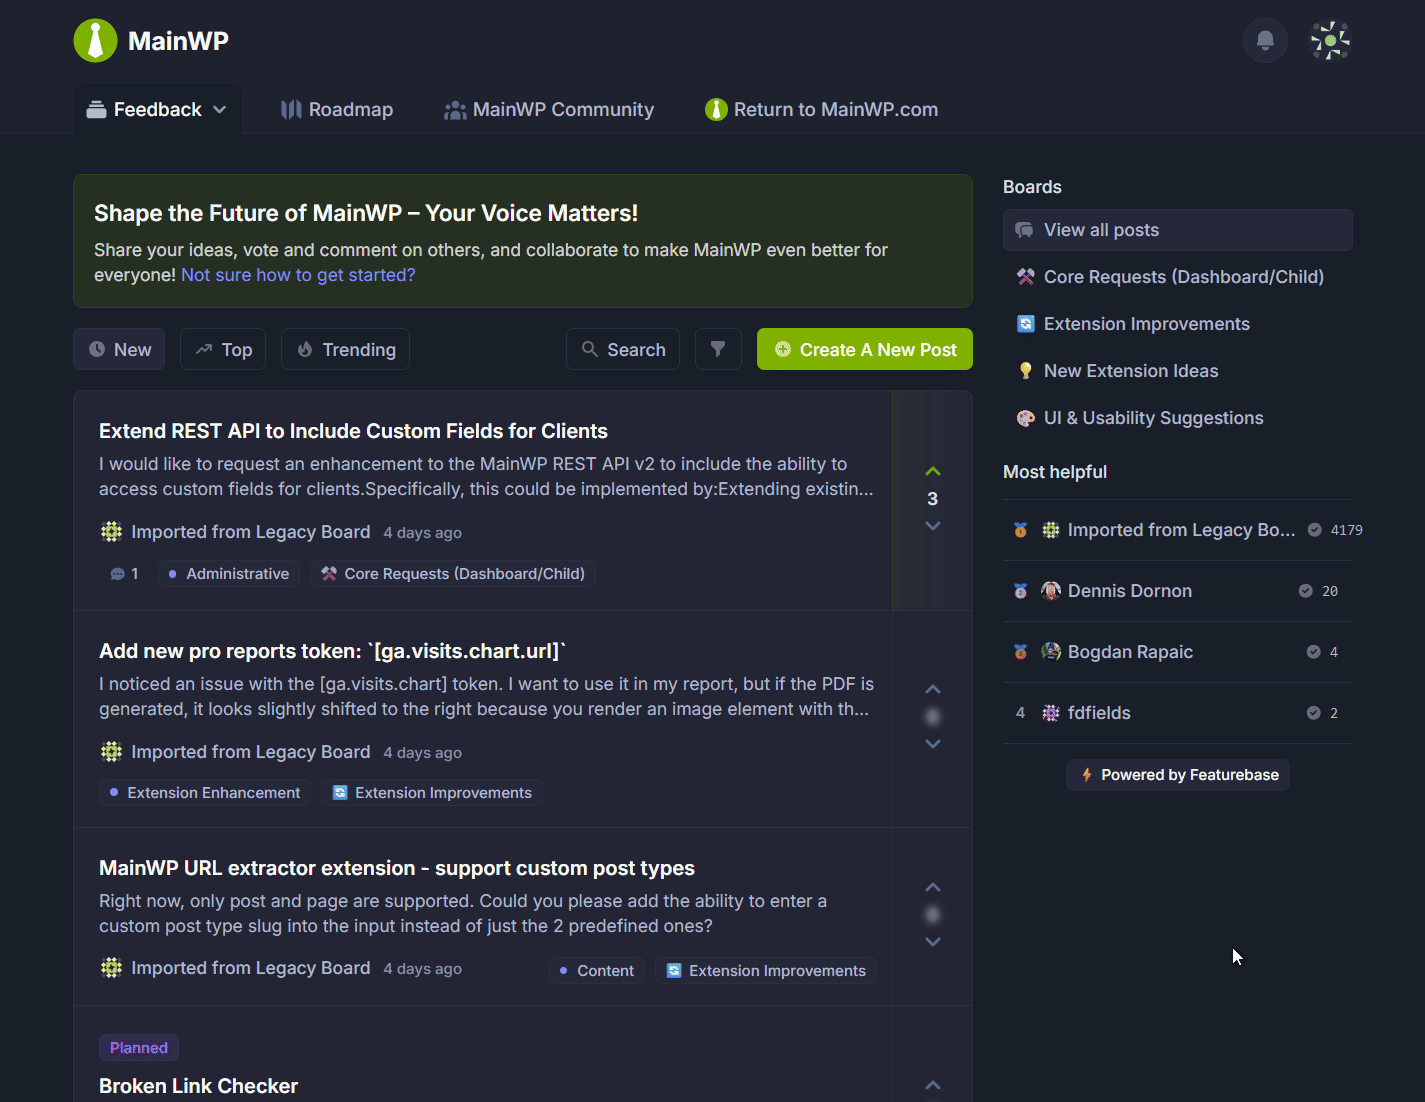Click the vote count 3 on REST API post
Image resolution: width=1425 pixels, height=1102 pixels.
click(933, 499)
